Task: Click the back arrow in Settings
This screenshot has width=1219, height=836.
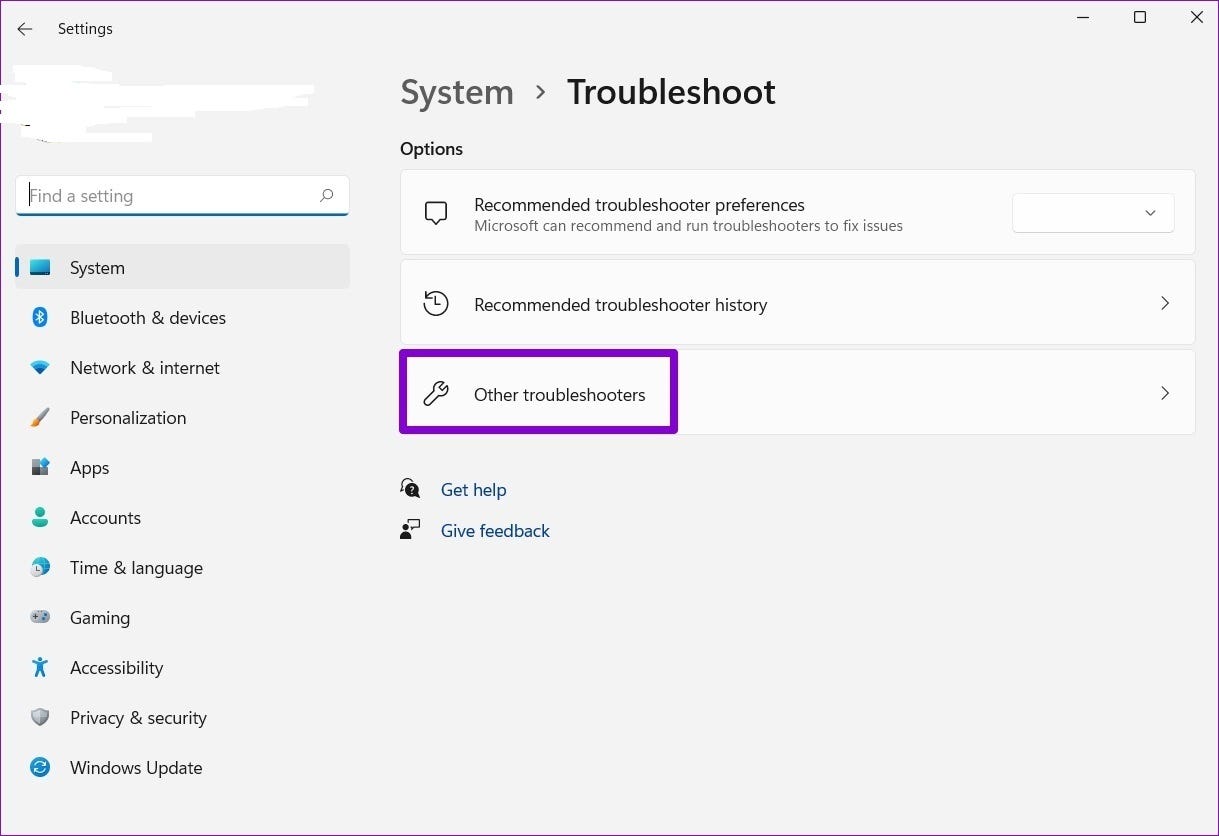Action: coord(25,29)
